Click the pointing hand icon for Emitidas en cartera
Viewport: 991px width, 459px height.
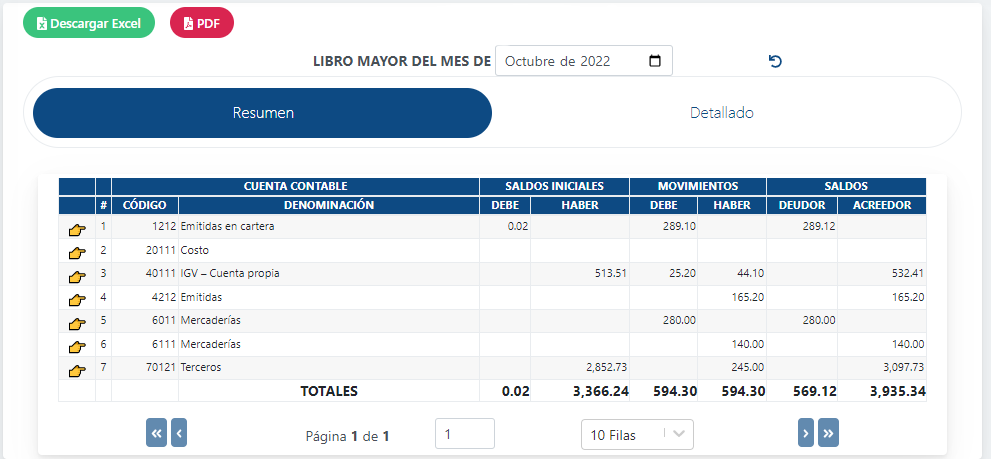[76, 230]
